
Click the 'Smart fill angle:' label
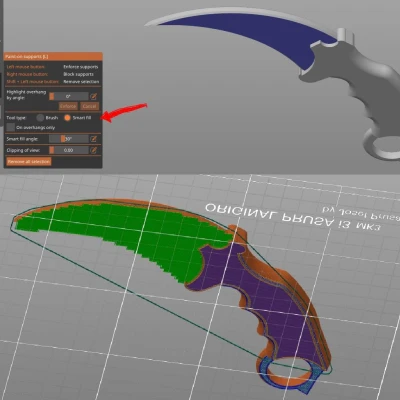(x=22, y=139)
